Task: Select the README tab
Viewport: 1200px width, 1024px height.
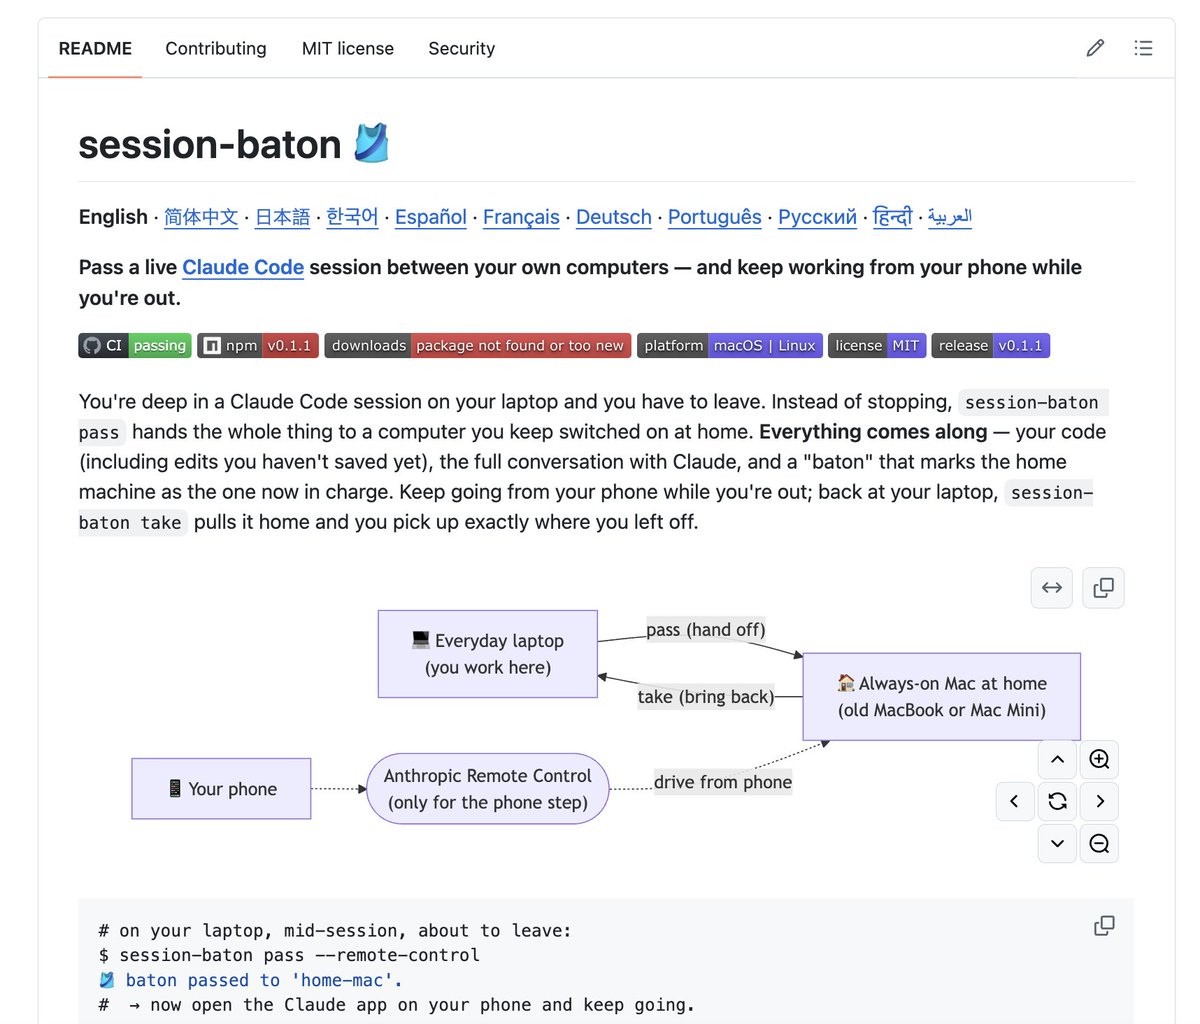Action: [95, 48]
